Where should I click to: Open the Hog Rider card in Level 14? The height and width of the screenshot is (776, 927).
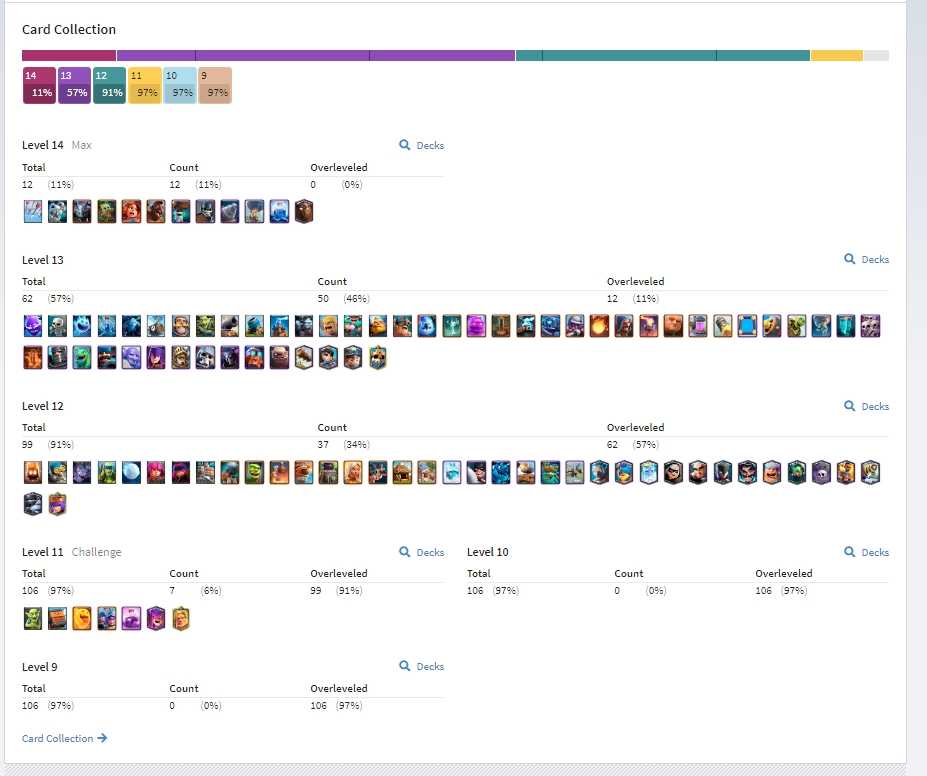pos(156,212)
